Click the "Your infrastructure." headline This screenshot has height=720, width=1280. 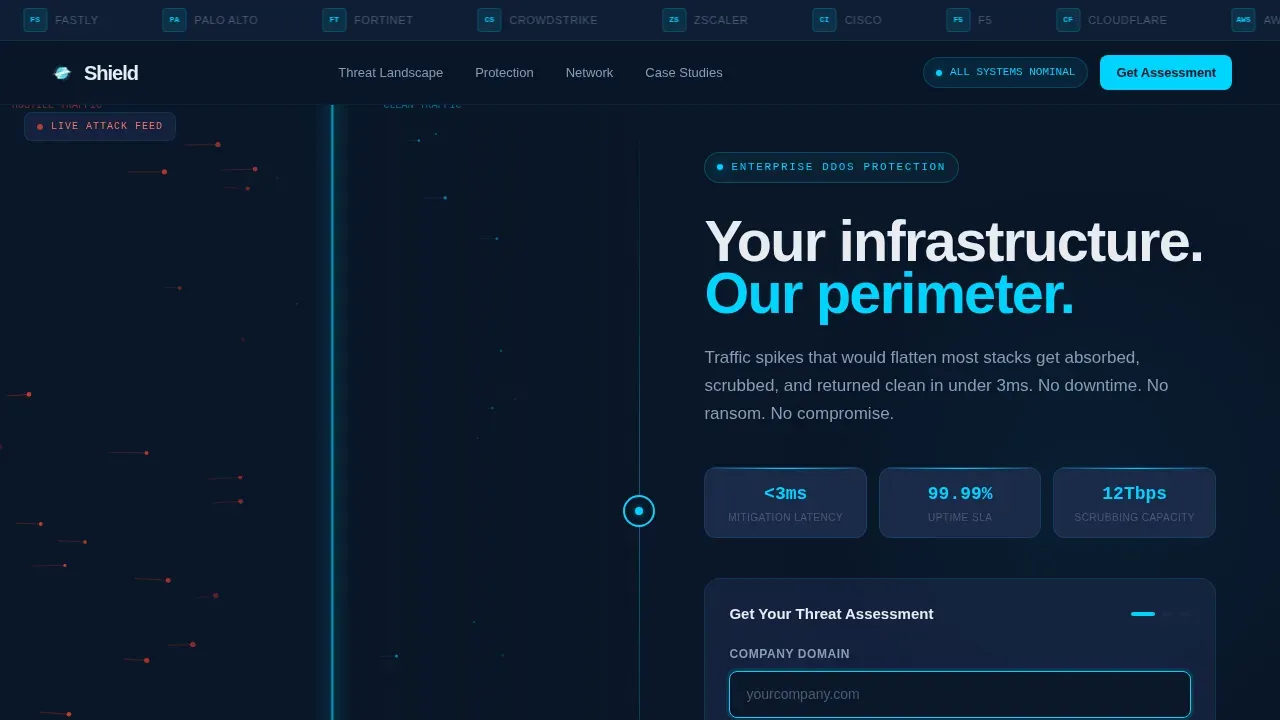(x=954, y=241)
